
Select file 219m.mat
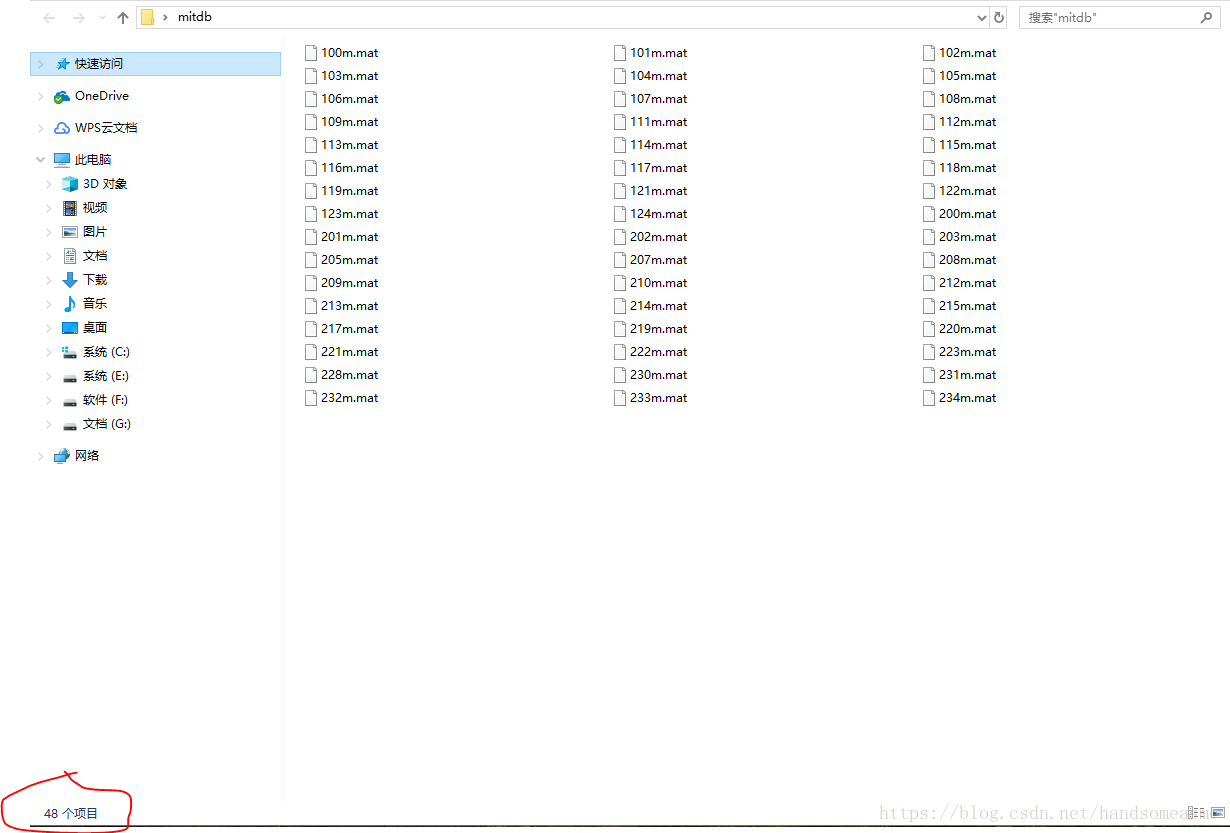click(659, 329)
